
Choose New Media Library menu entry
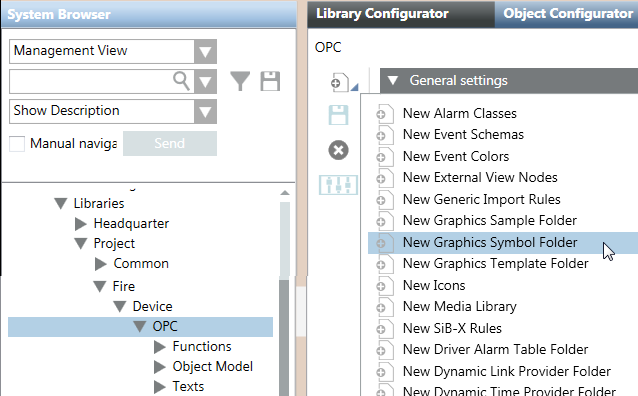pyautogui.click(x=459, y=306)
